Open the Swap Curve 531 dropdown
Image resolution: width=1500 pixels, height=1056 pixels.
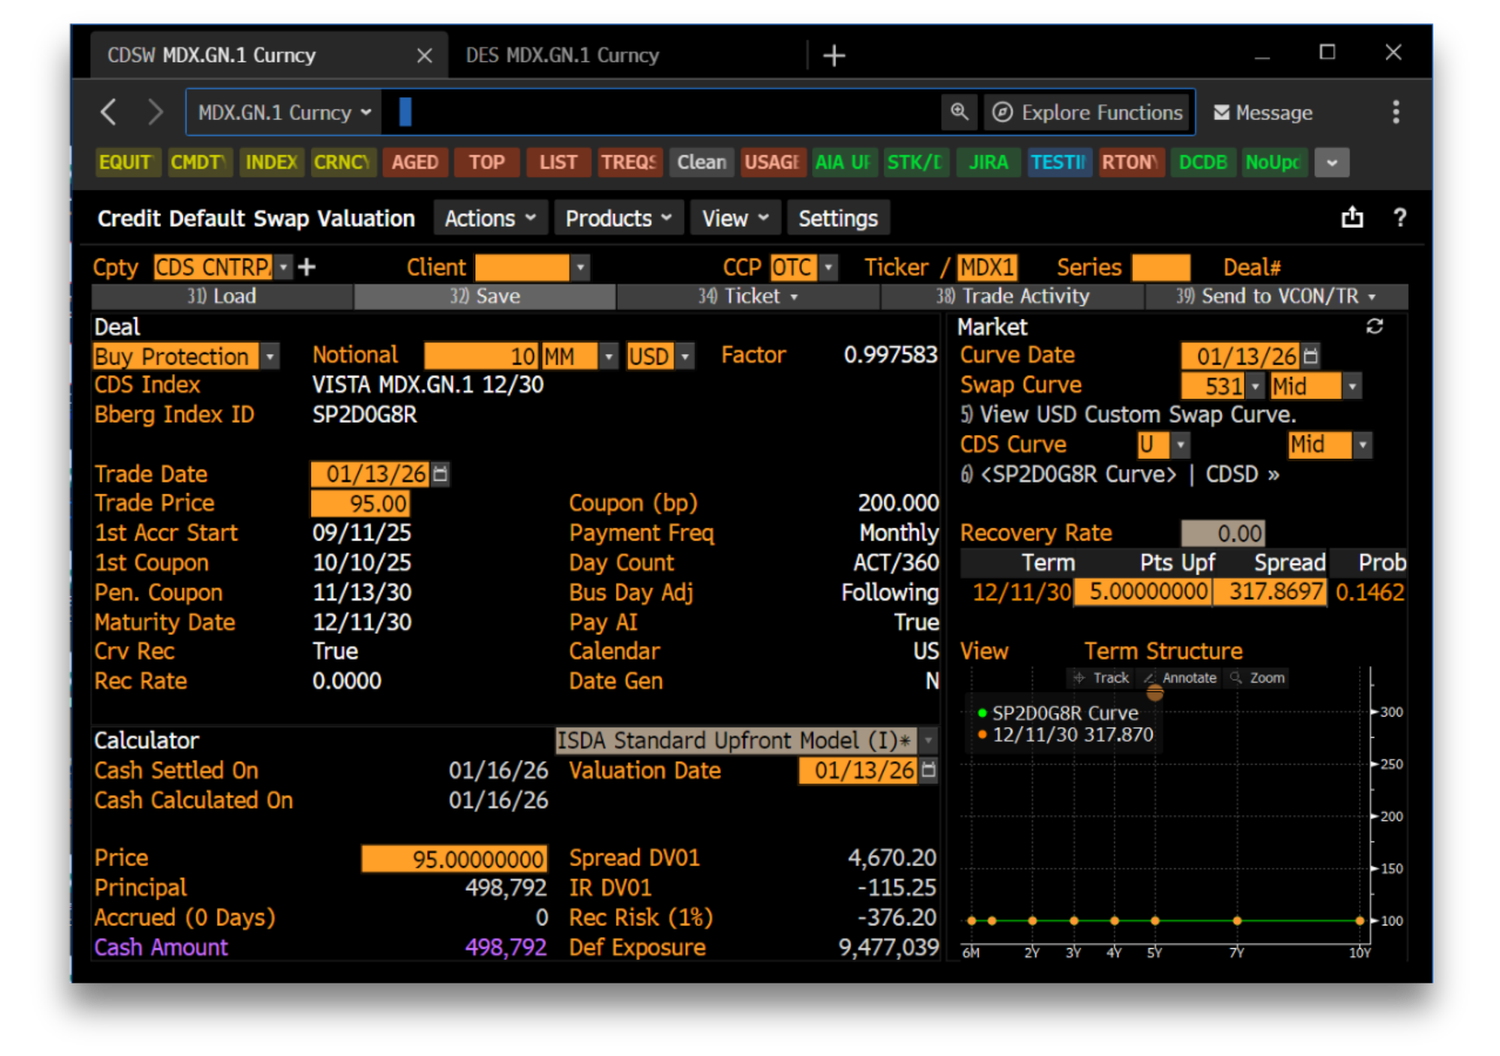click(x=1255, y=386)
